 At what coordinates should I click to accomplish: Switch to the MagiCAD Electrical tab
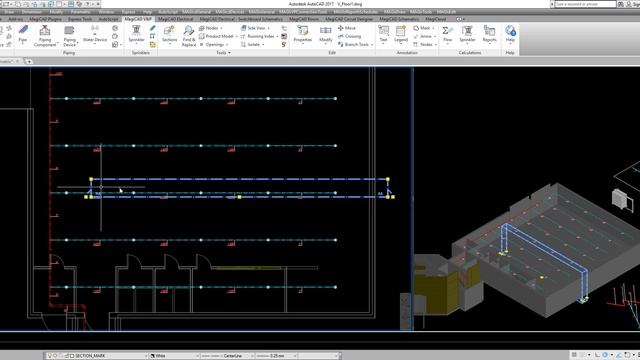point(176,19)
